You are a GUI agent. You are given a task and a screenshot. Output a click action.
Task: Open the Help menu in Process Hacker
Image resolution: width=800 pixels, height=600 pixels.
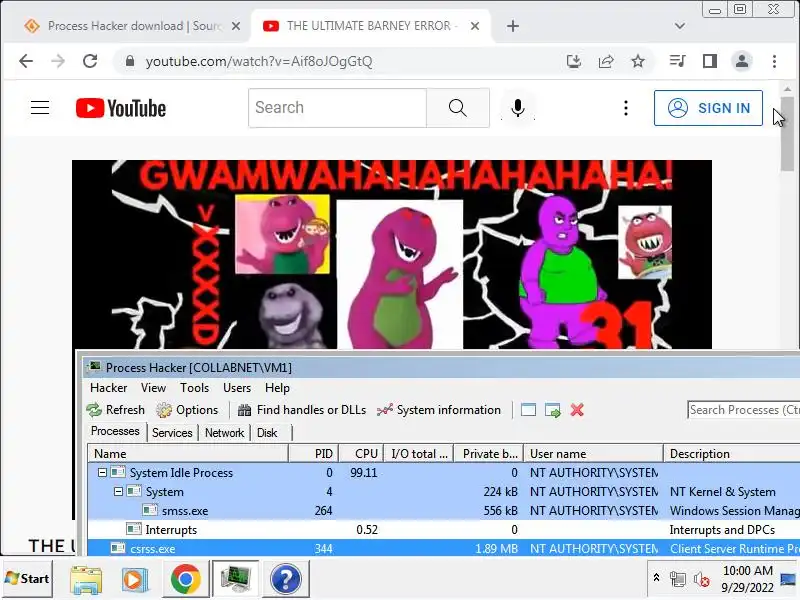(277, 388)
